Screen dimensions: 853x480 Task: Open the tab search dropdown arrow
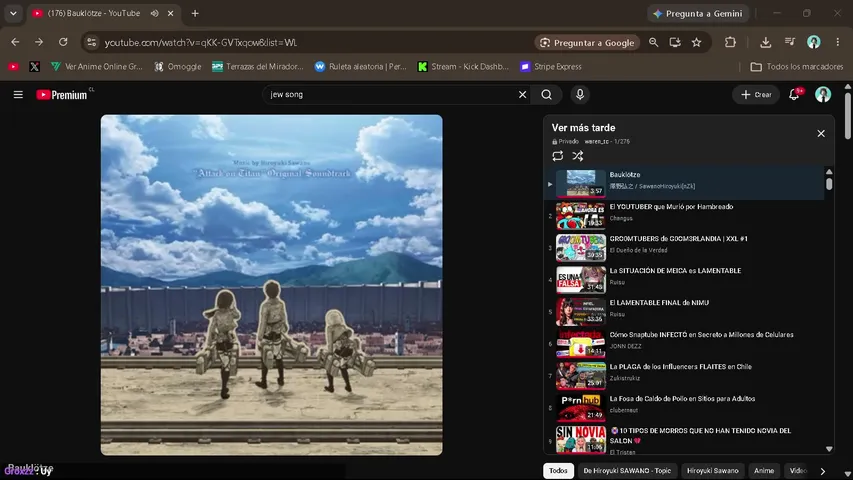point(13,13)
